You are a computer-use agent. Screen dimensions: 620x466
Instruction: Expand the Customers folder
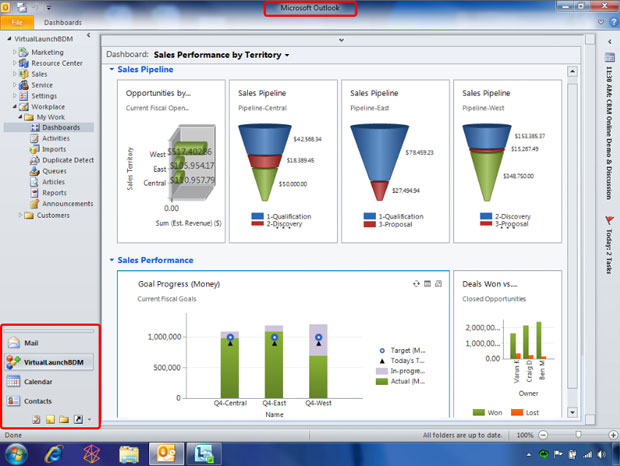[20, 215]
